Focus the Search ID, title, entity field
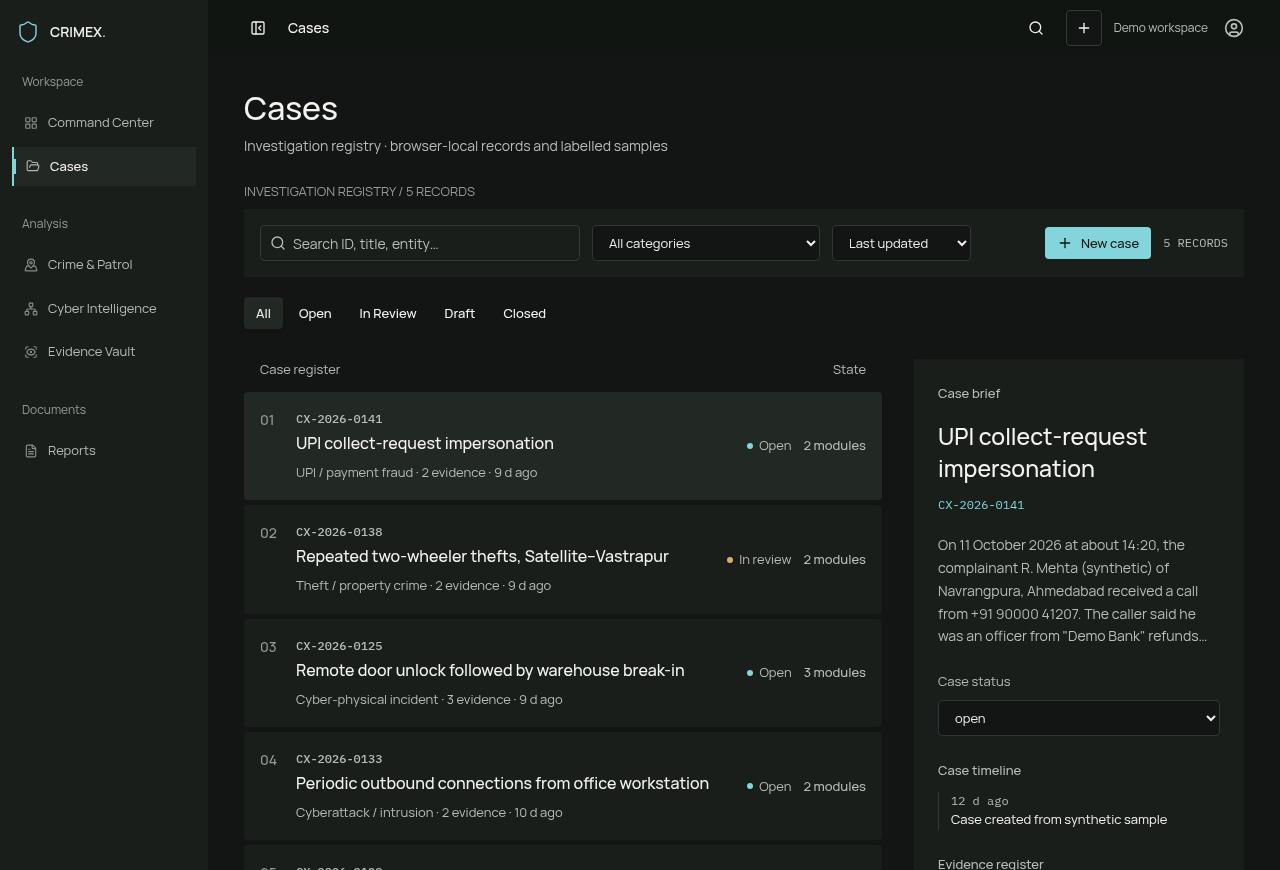This screenshot has width=1280, height=870. tap(420, 243)
